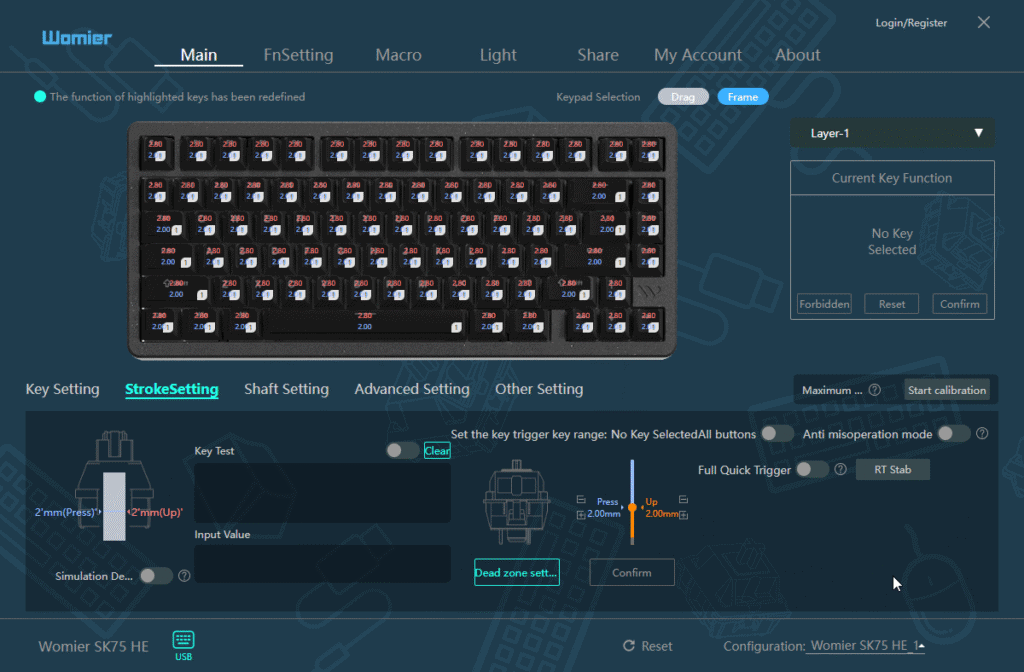Open help for Anti misoperation mode
1024x672 pixels.
tap(982, 434)
